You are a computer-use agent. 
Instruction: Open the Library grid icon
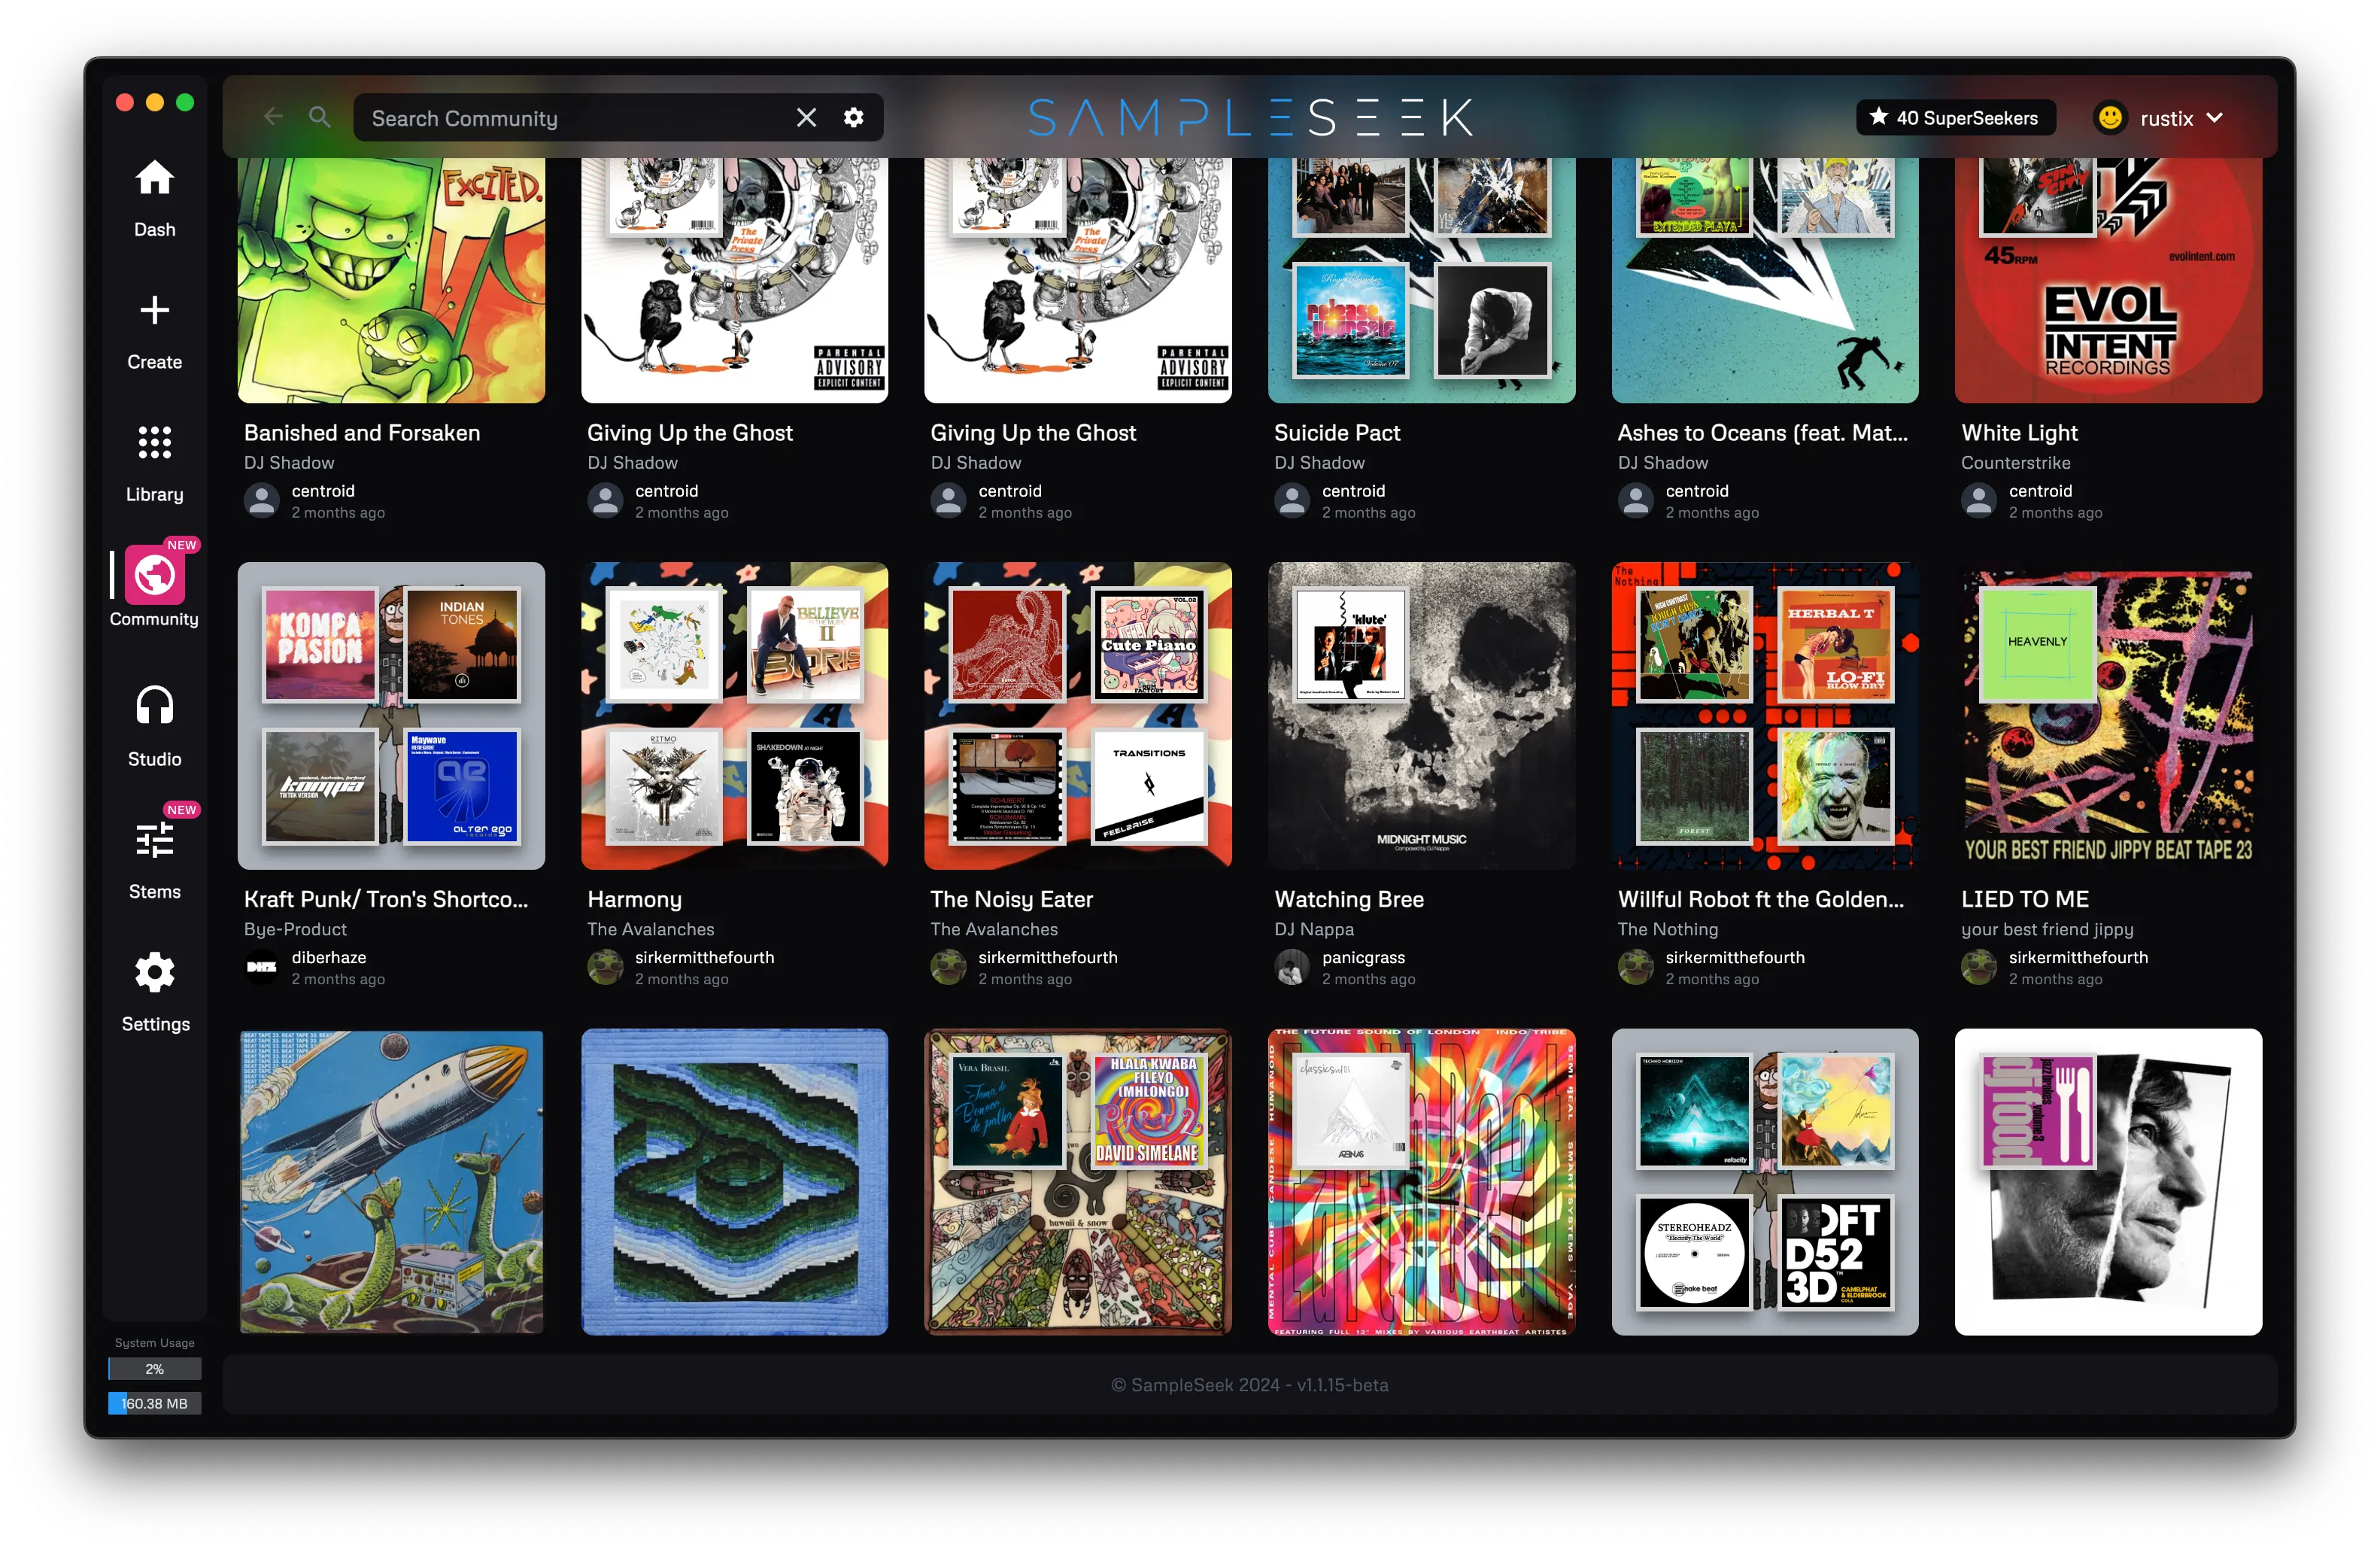[154, 443]
